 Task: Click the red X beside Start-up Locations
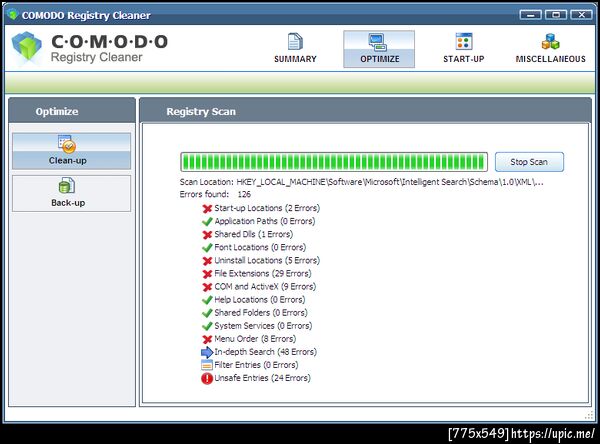point(207,209)
